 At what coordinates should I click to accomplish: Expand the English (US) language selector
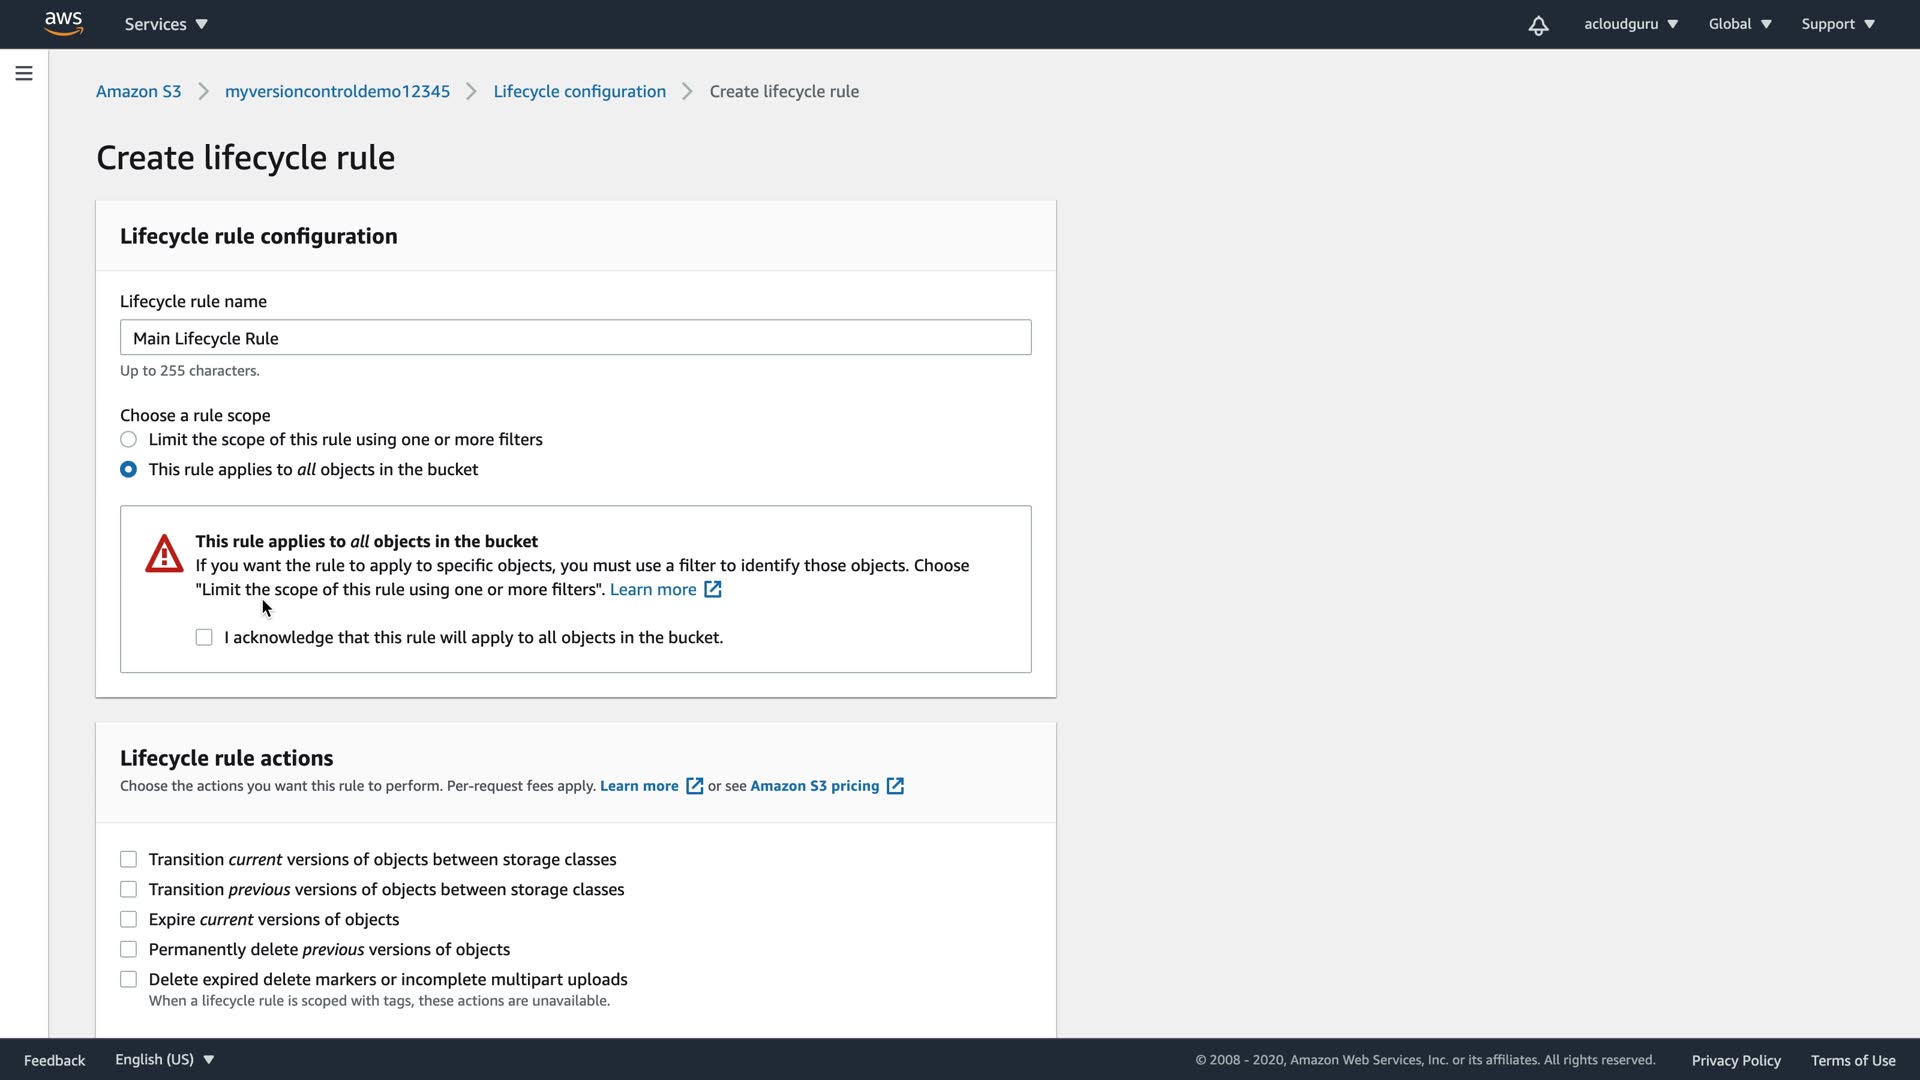pyautogui.click(x=164, y=1059)
